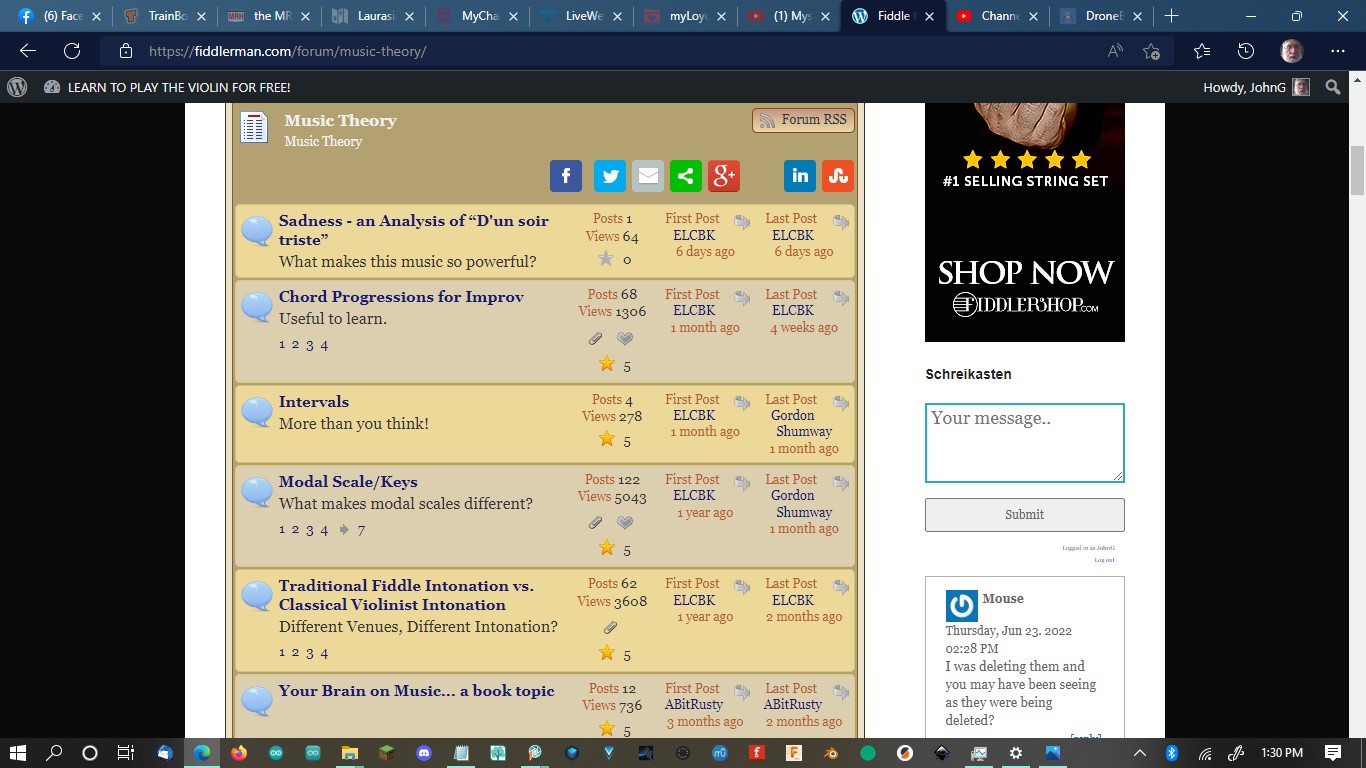Add this page to favorites star
The image size is (1366, 768).
point(1152,51)
